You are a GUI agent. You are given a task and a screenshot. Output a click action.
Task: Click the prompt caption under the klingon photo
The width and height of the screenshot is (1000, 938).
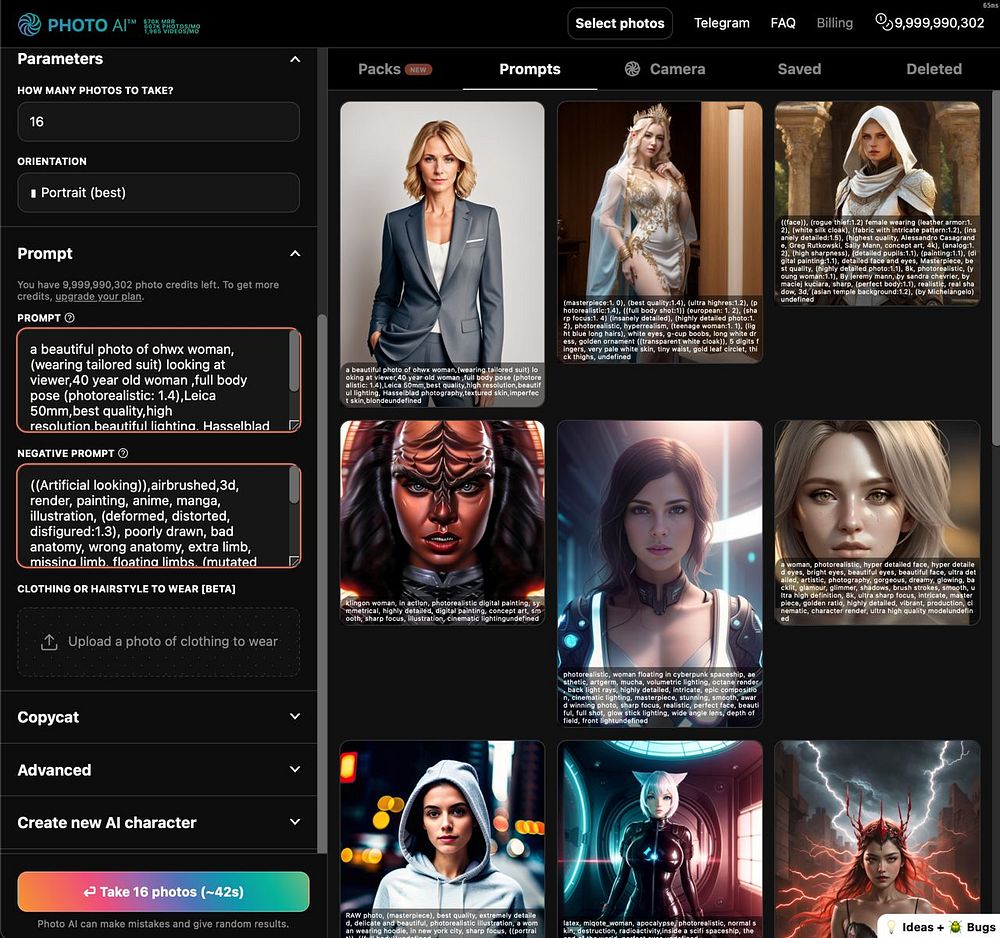tap(442, 610)
